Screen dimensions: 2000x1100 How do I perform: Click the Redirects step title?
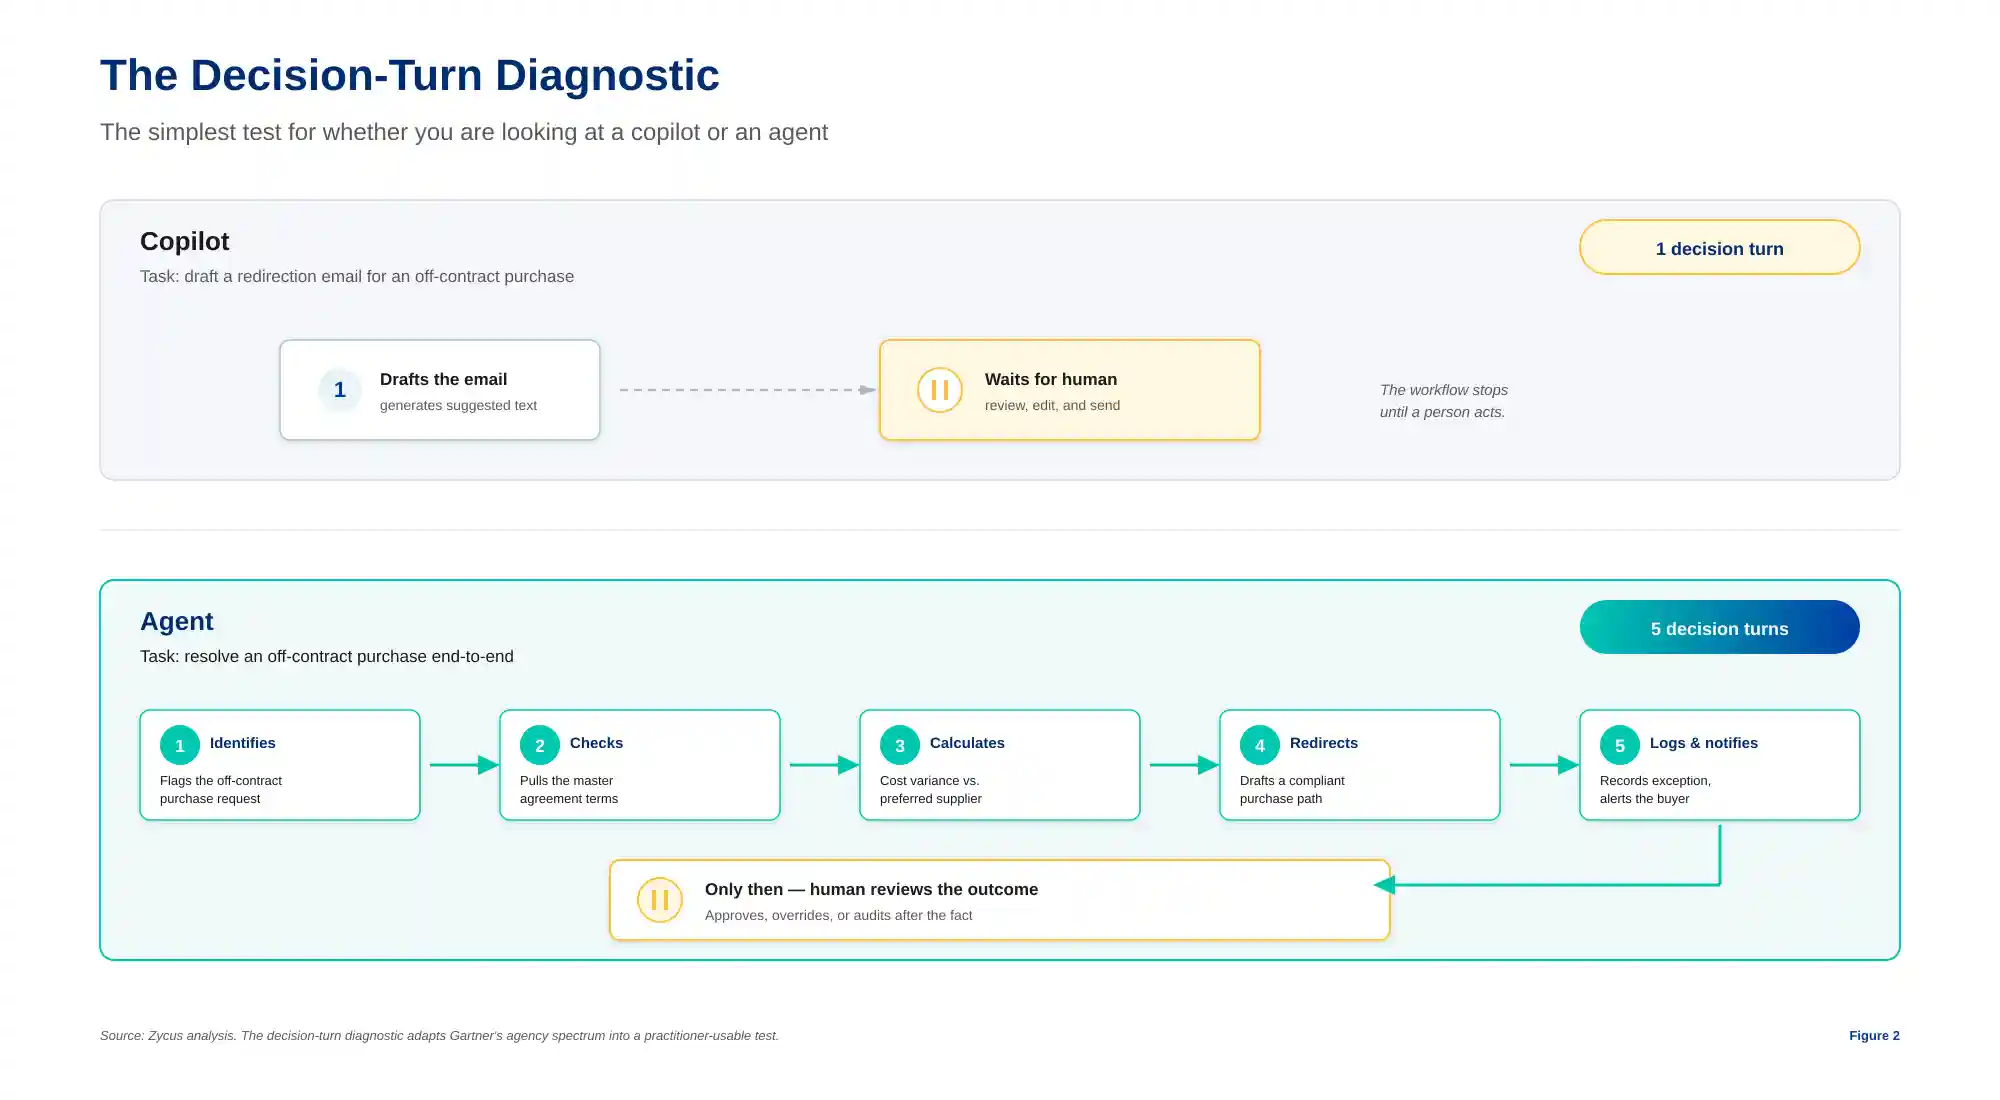point(1324,743)
